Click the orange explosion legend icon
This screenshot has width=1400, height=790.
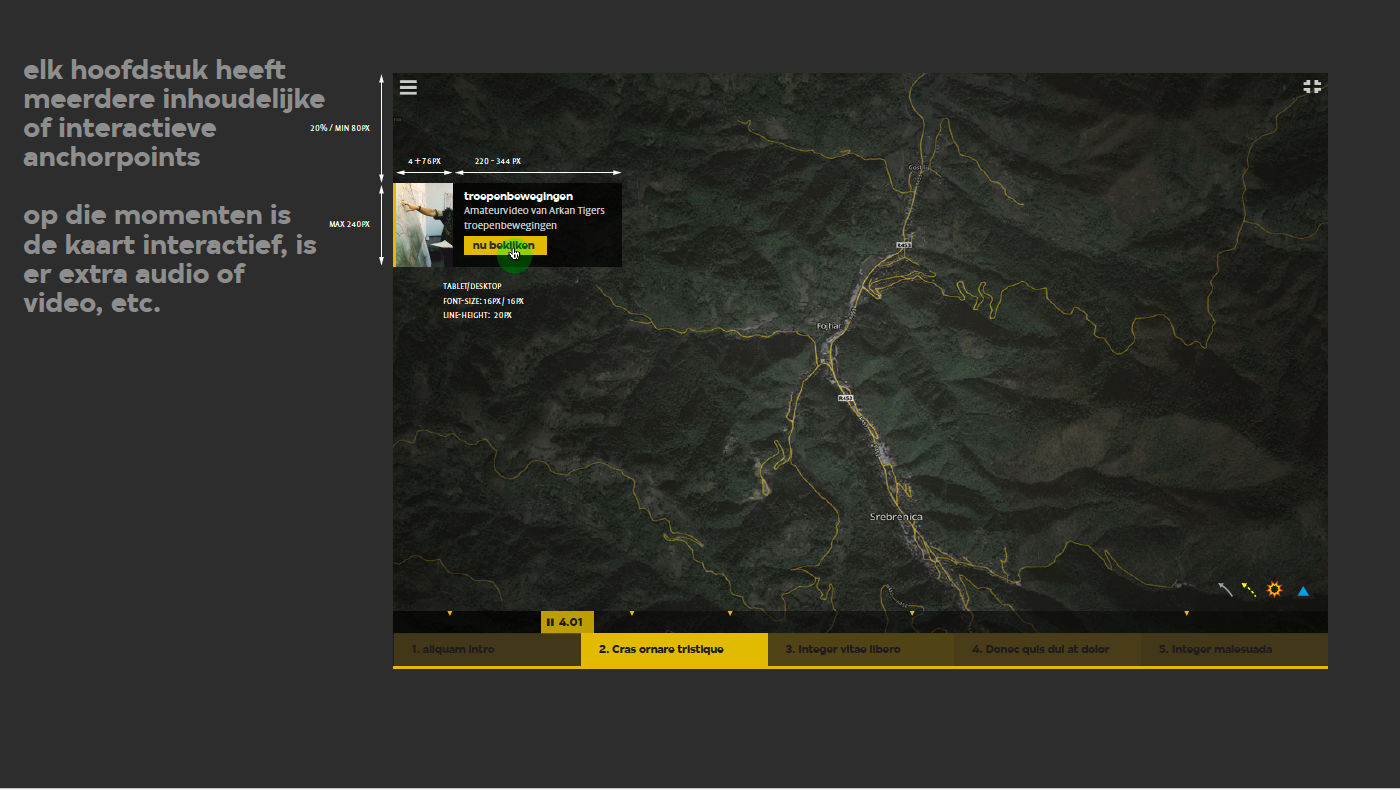pyautogui.click(x=1274, y=590)
